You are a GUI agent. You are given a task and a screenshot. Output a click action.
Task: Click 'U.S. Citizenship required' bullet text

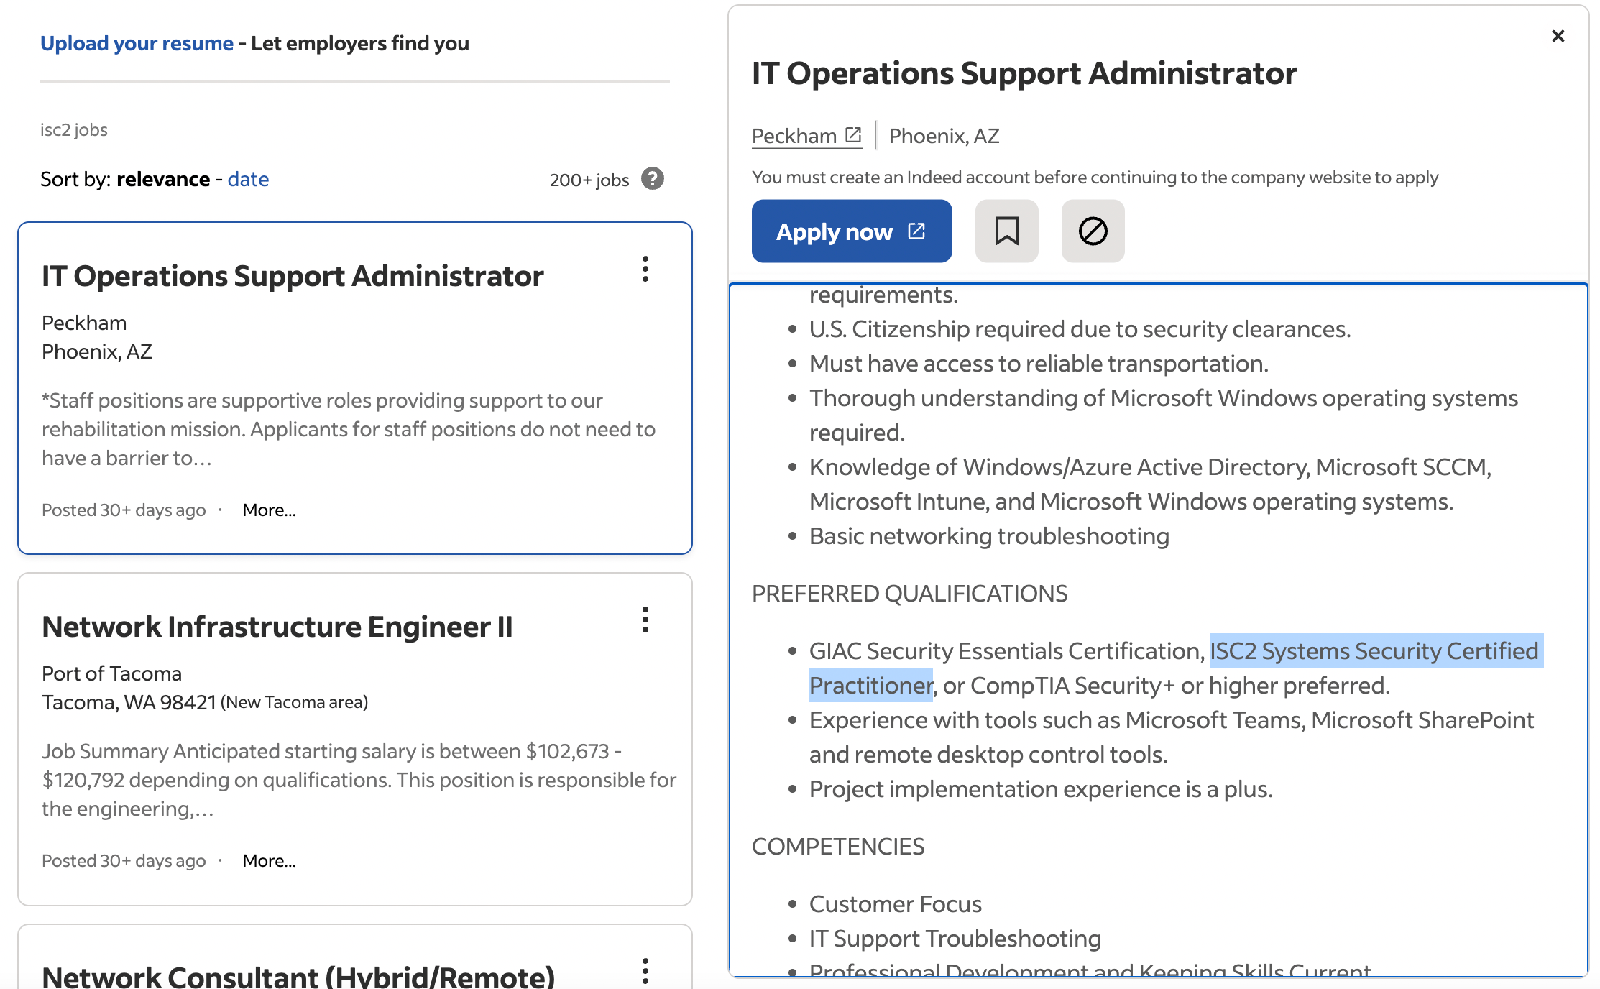1080,330
